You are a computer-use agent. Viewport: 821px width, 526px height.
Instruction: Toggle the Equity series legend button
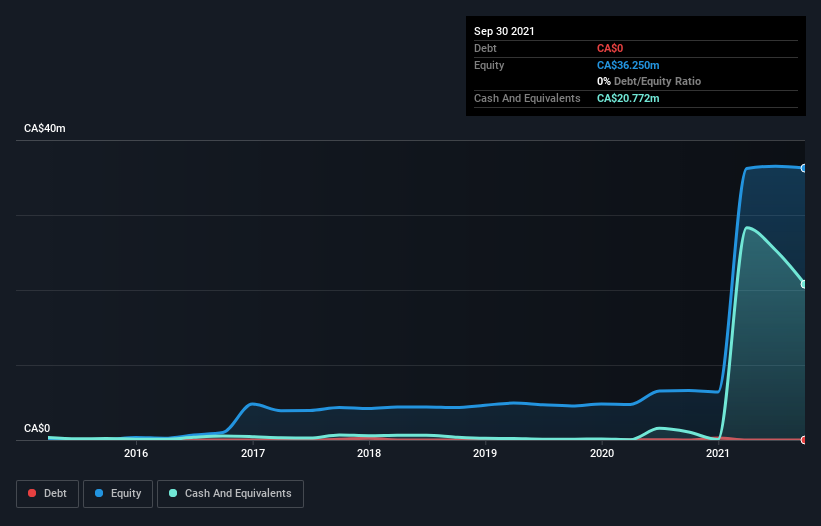click(118, 494)
